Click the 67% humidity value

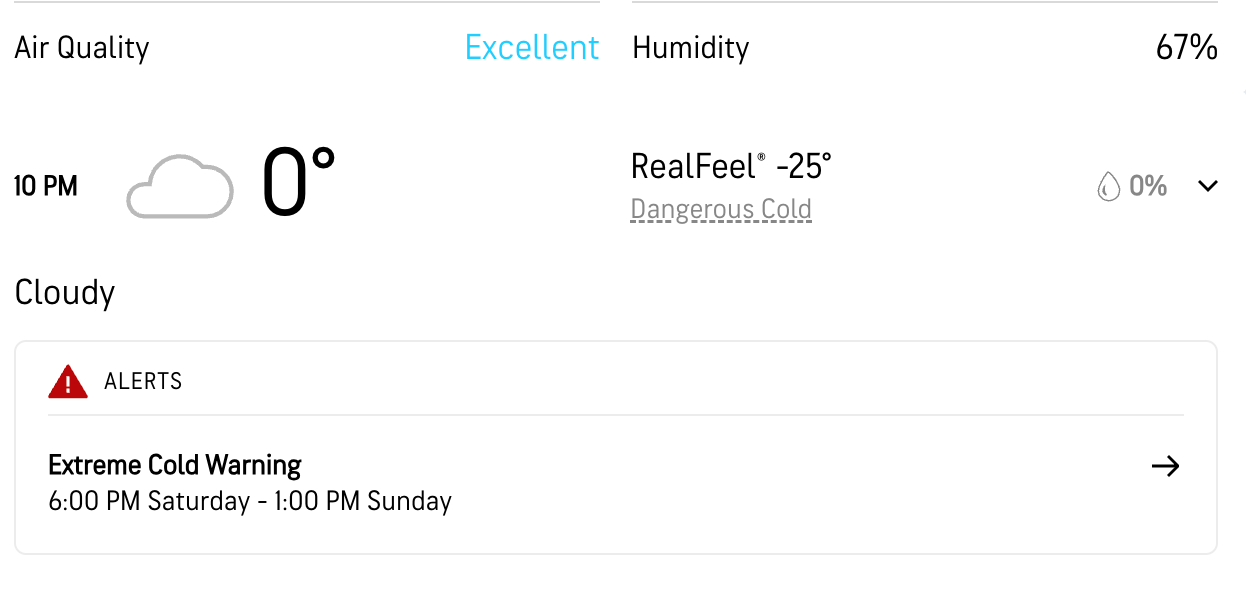click(x=1186, y=47)
